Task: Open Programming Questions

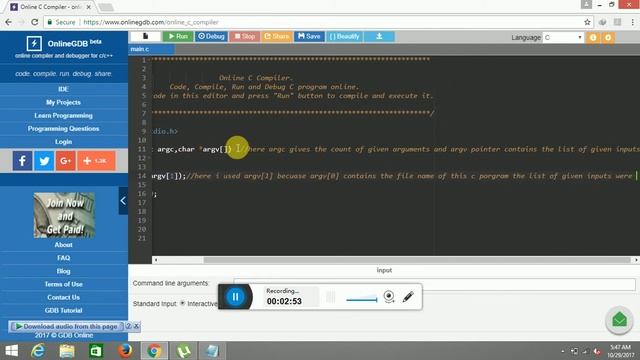Action: pos(63,129)
